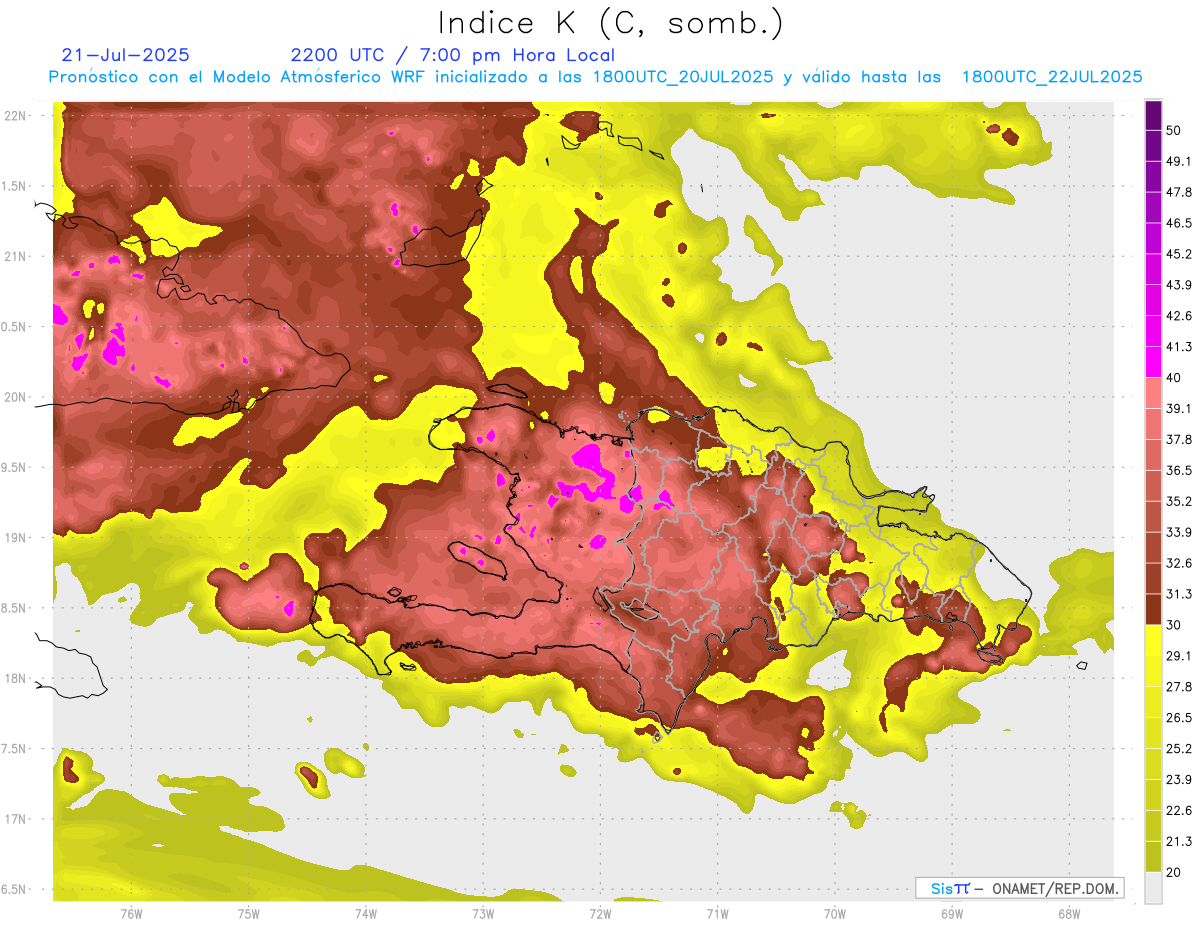The height and width of the screenshot is (927, 1200).
Task: Click the "22N" latitude axis label
Action: [15, 115]
